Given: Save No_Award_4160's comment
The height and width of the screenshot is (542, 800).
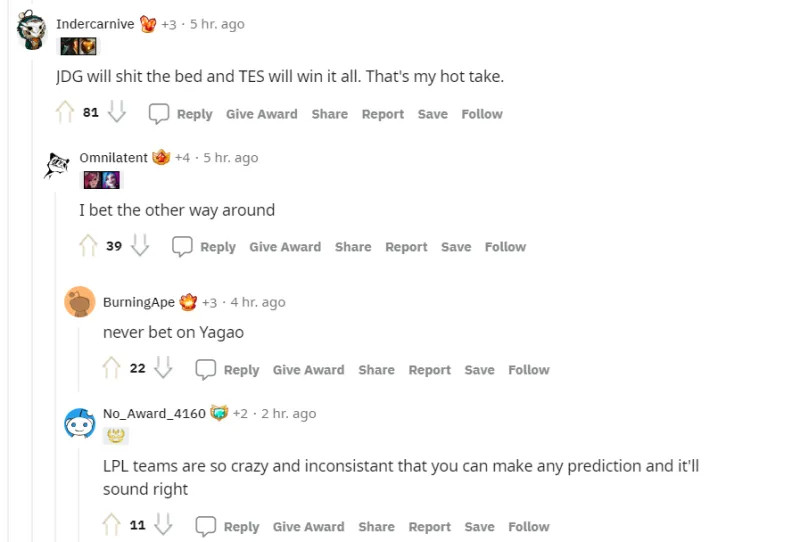Looking at the screenshot, I should coord(479,527).
